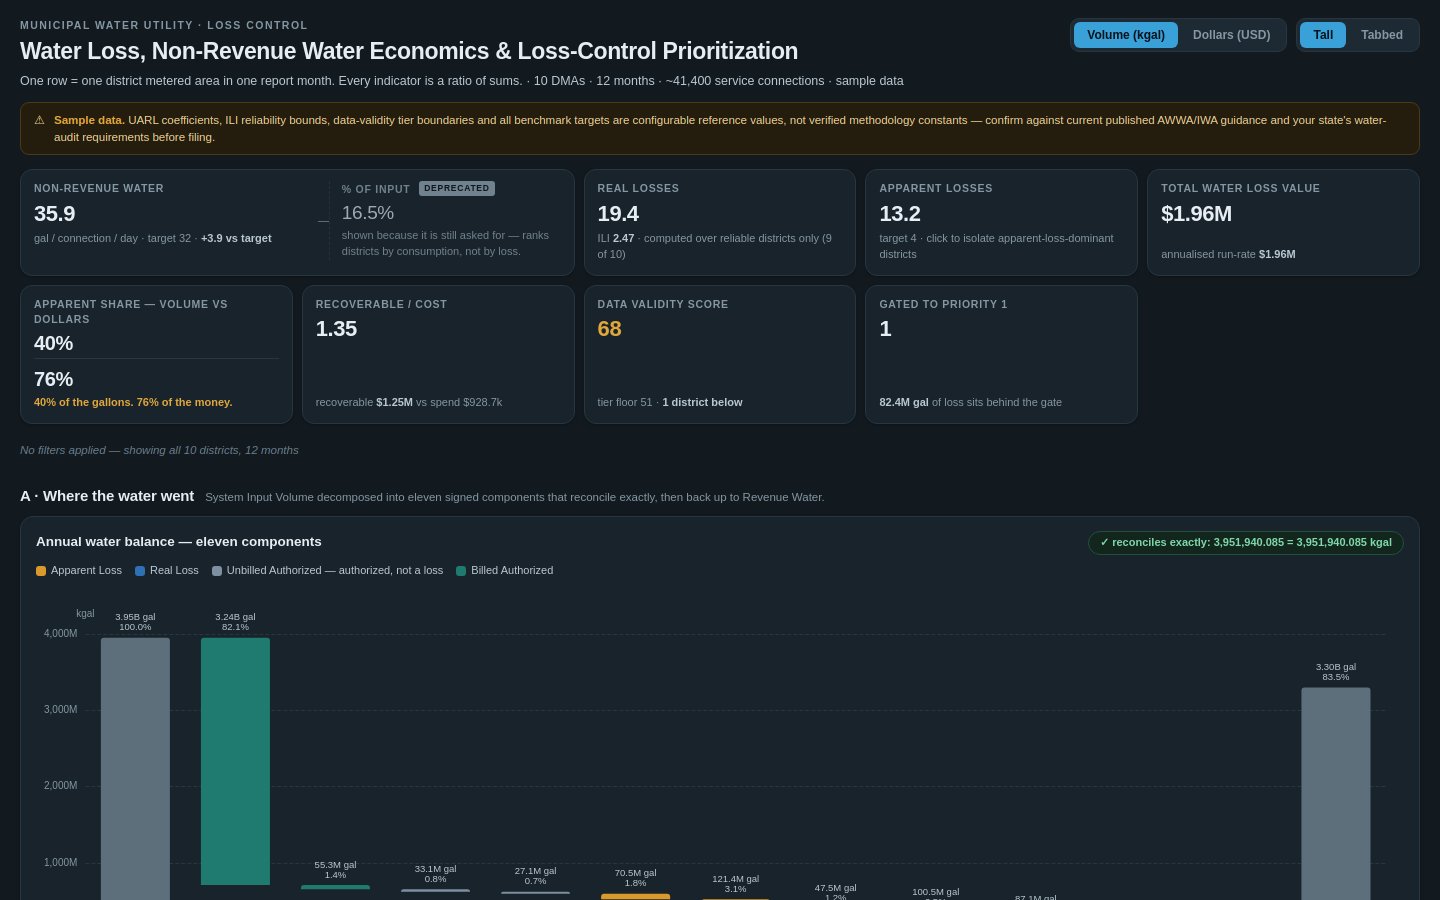Toggle Real Loss legend swatch
1440x900 pixels.
coord(140,571)
